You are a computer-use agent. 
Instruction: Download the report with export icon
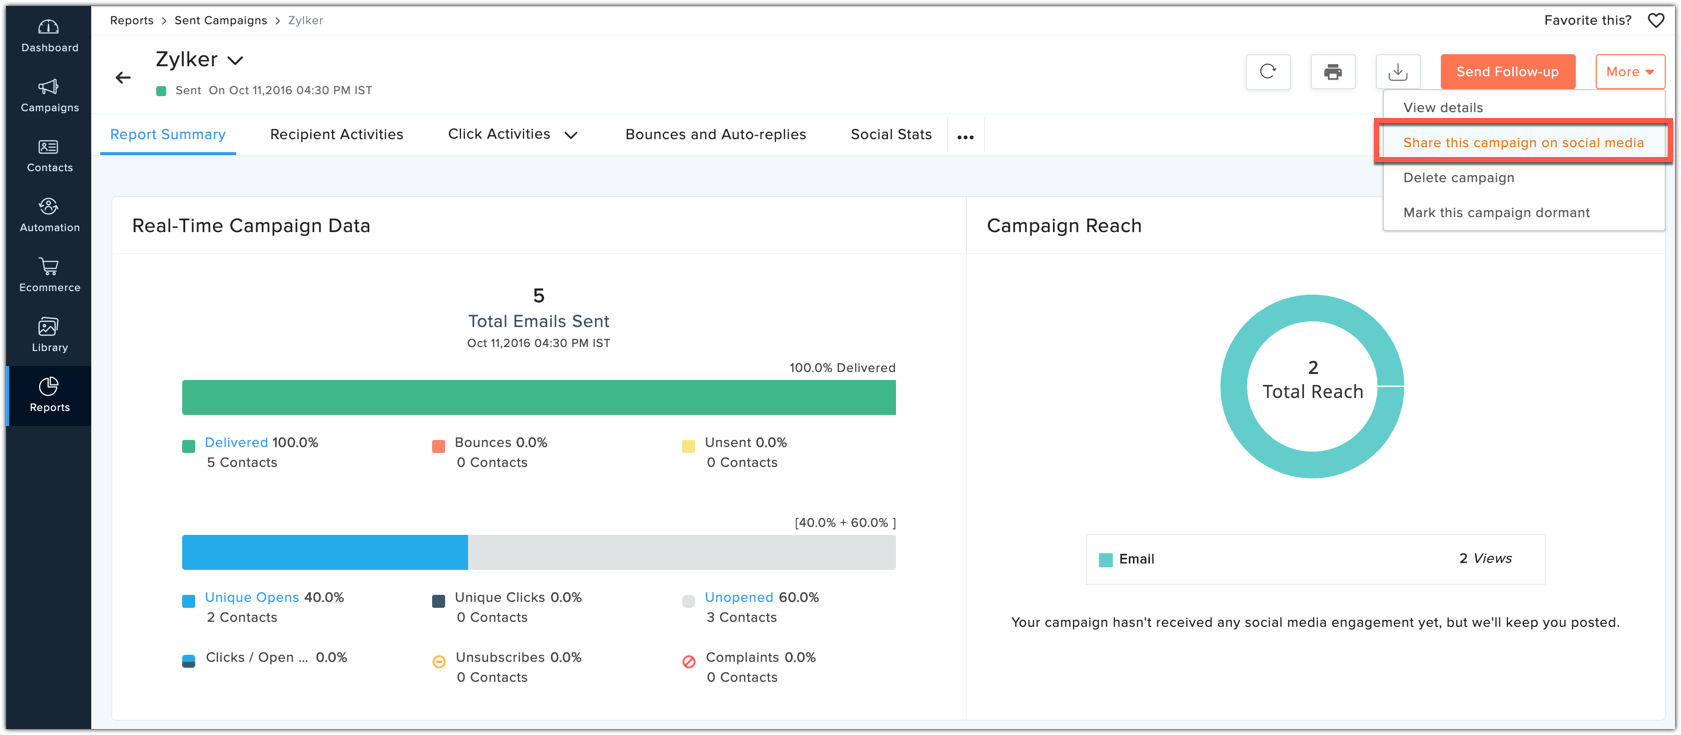(x=1397, y=72)
